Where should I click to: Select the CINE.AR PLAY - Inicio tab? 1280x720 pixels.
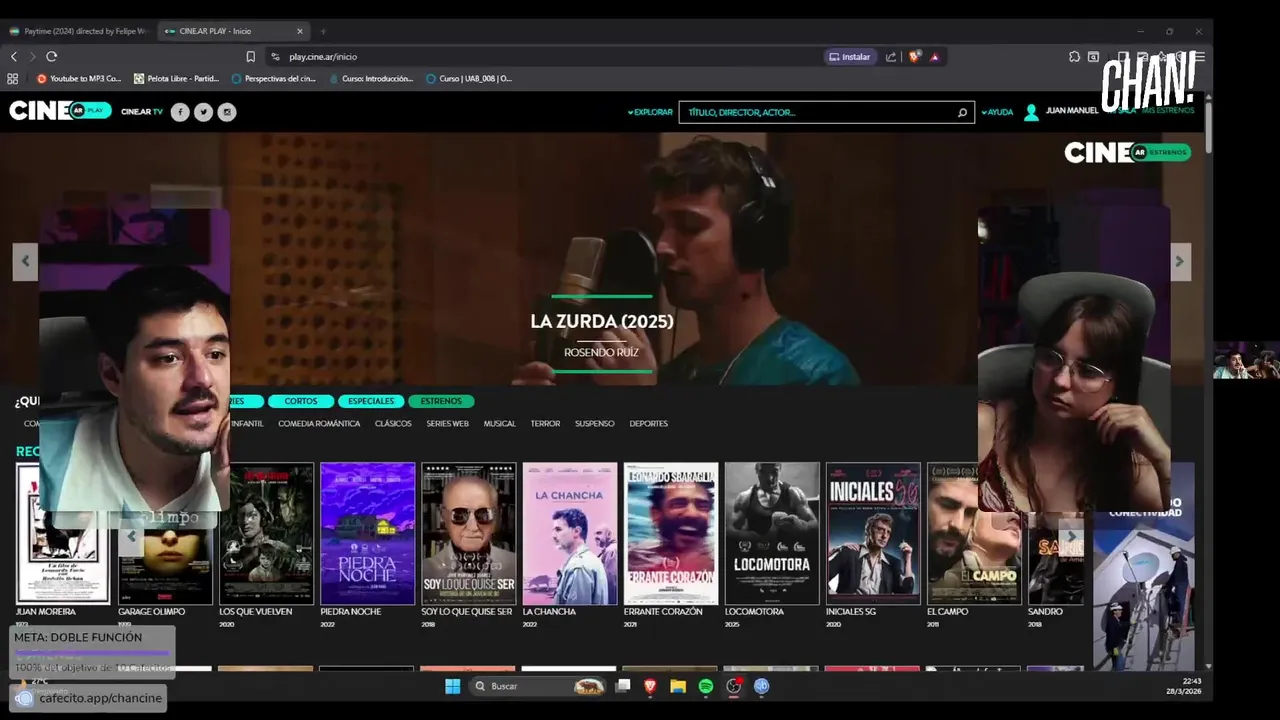point(233,31)
